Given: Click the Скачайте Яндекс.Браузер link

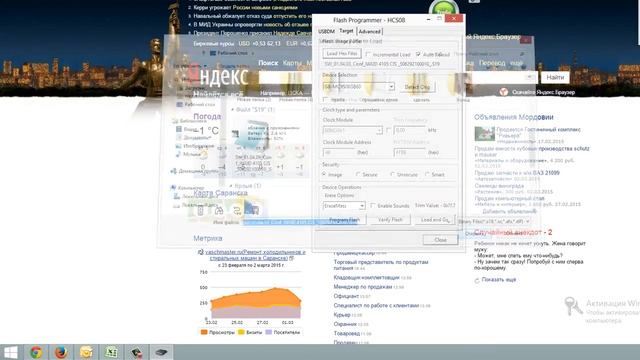Looking at the screenshot, I should (543, 92).
